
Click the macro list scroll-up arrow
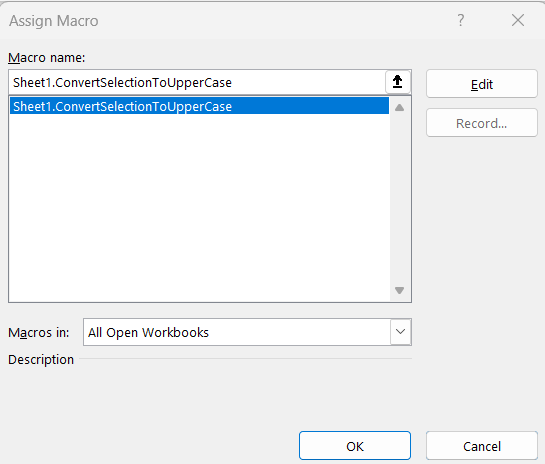400,108
